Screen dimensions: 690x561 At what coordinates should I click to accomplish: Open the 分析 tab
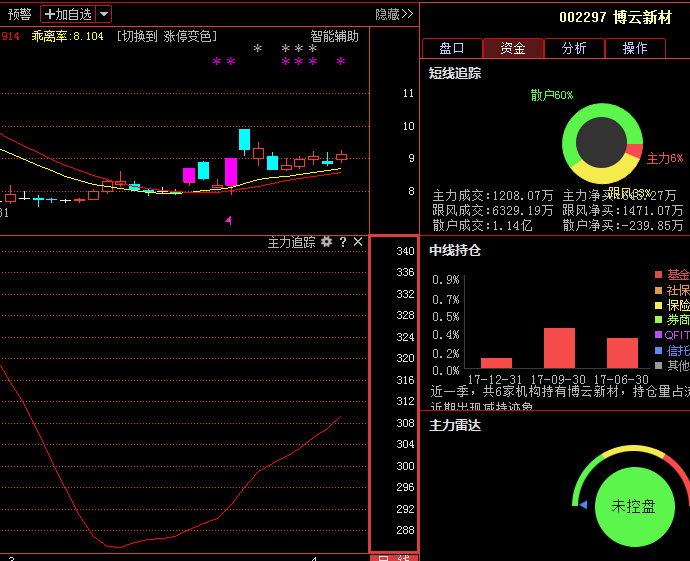tap(574, 48)
